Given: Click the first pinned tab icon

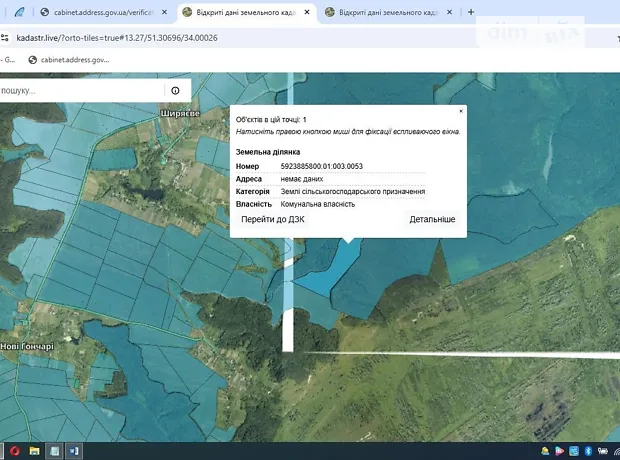Looking at the screenshot, I should (18, 13).
